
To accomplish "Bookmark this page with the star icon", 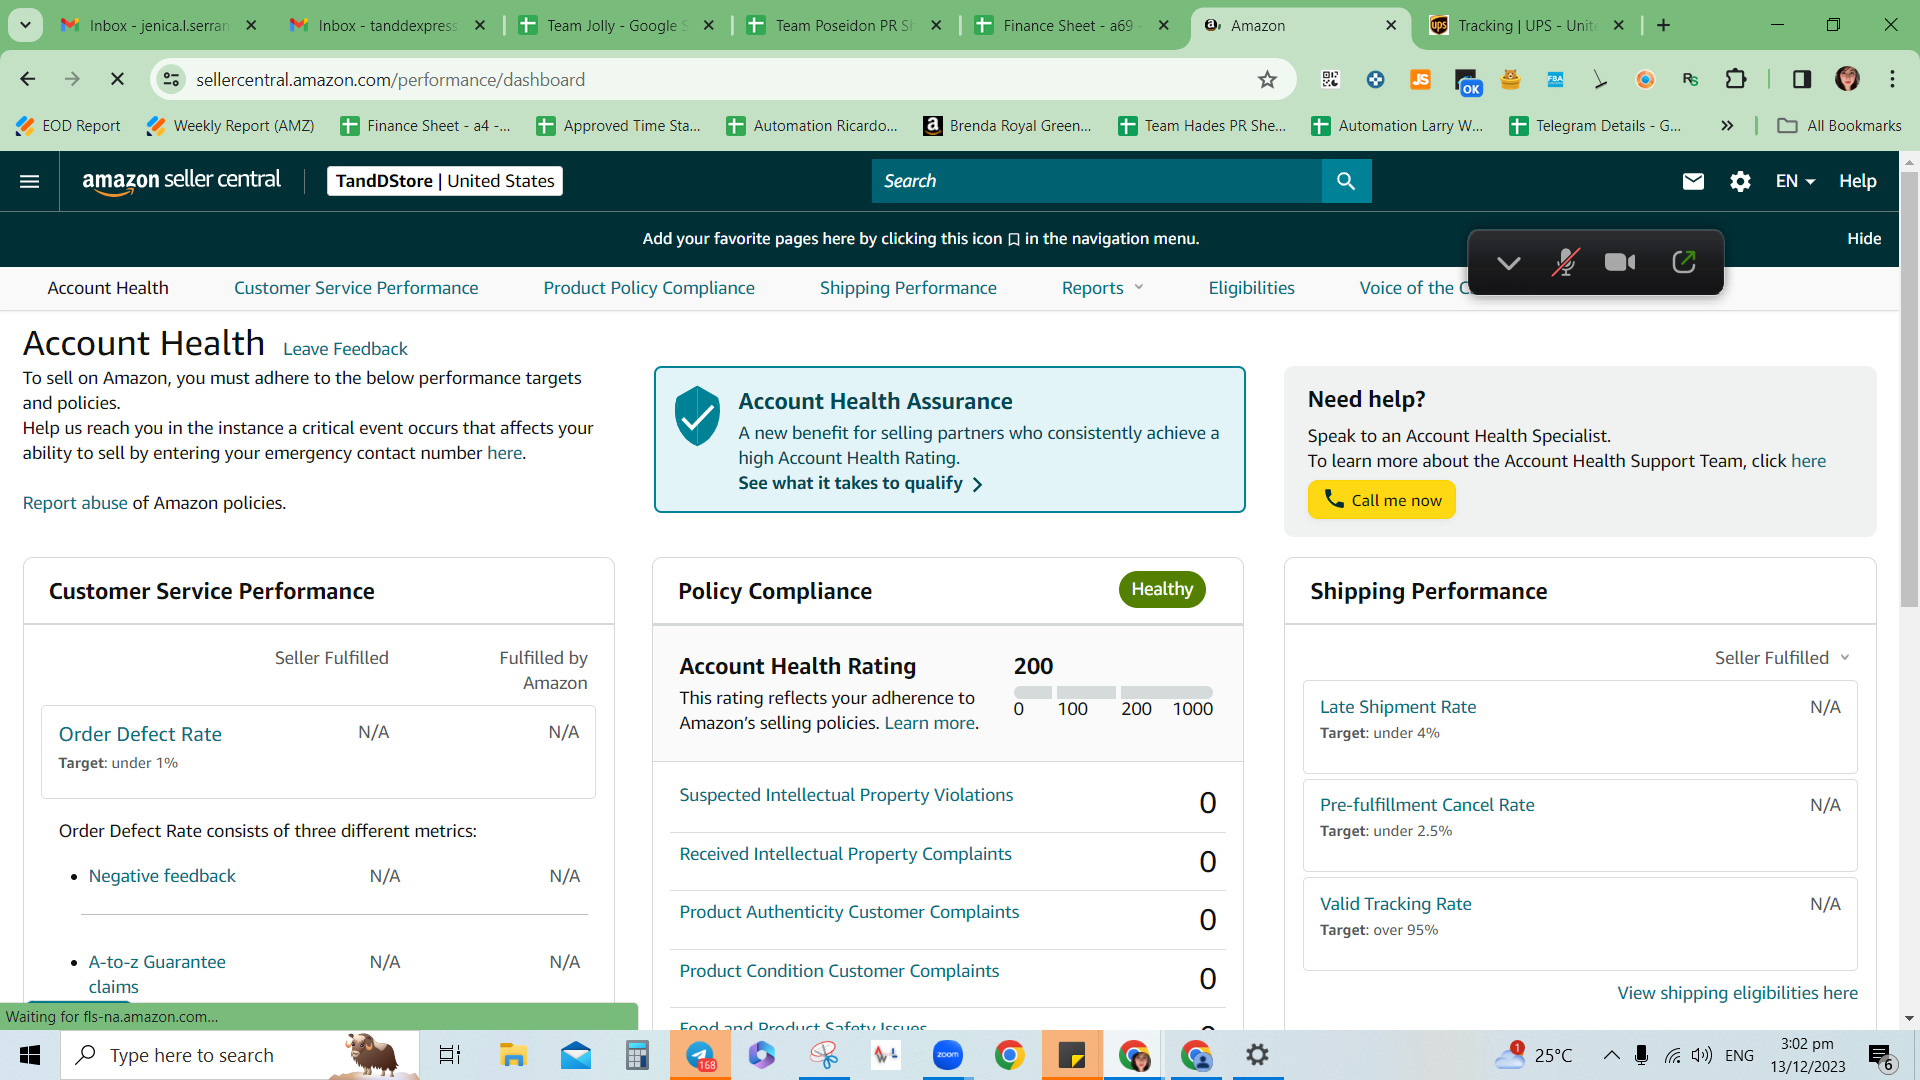I will coord(1267,80).
